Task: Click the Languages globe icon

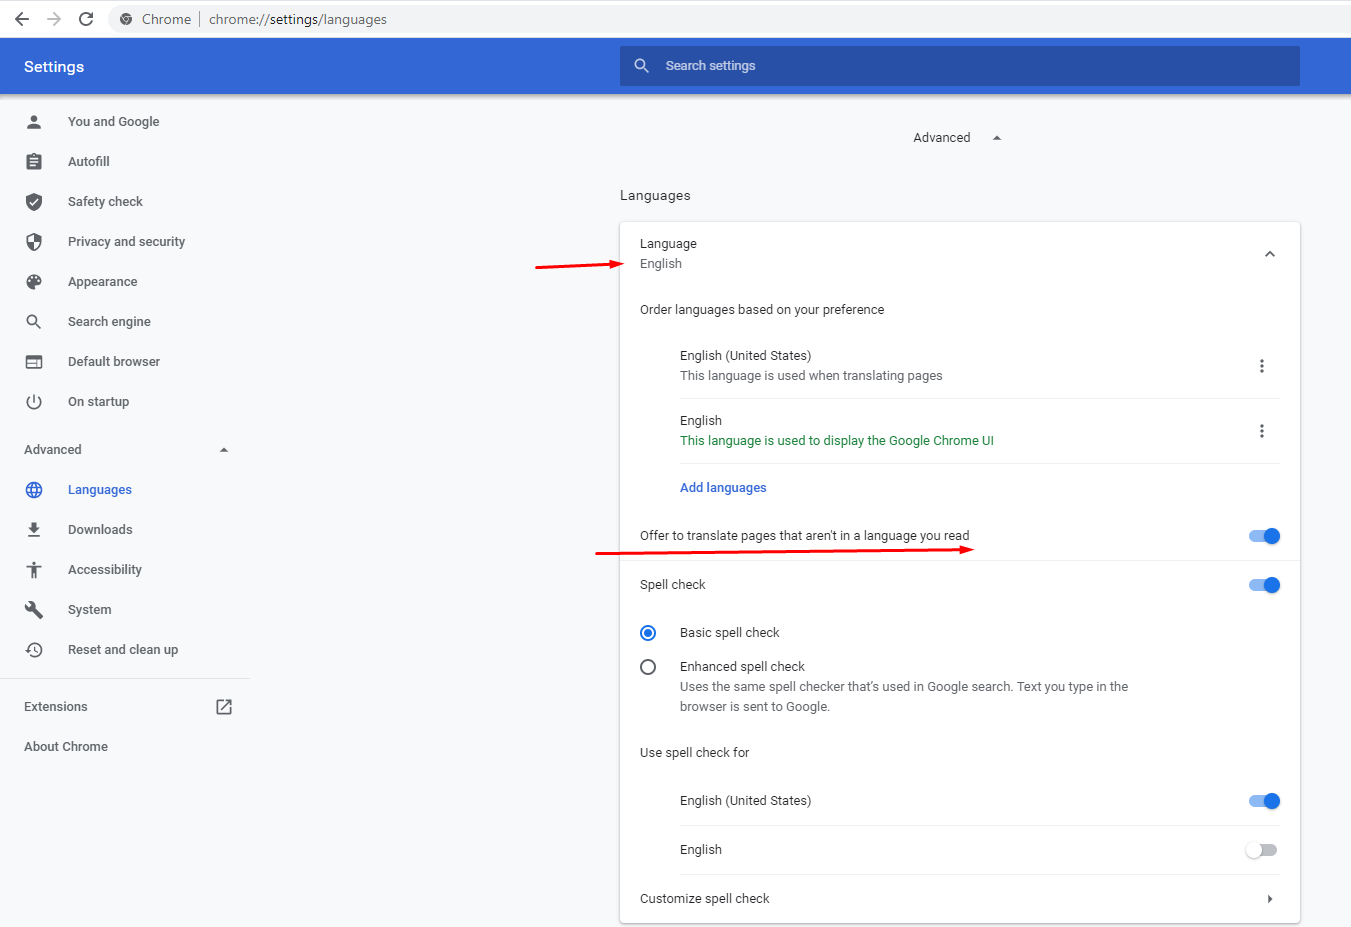Action: pos(34,490)
